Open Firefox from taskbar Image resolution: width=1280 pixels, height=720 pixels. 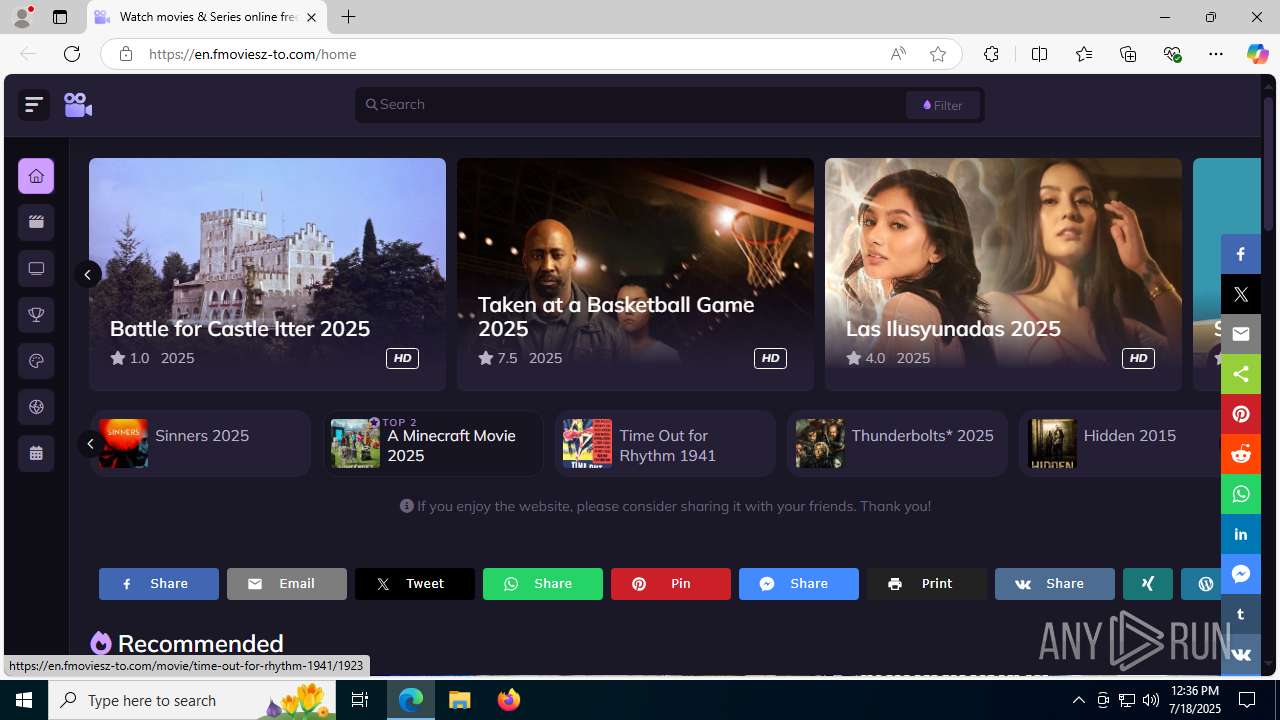tap(509, 700)
